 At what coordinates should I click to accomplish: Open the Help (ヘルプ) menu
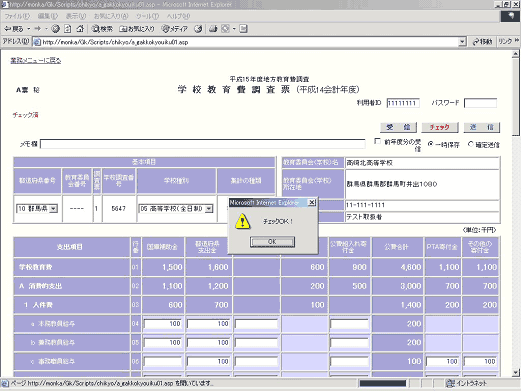(178, 16)
